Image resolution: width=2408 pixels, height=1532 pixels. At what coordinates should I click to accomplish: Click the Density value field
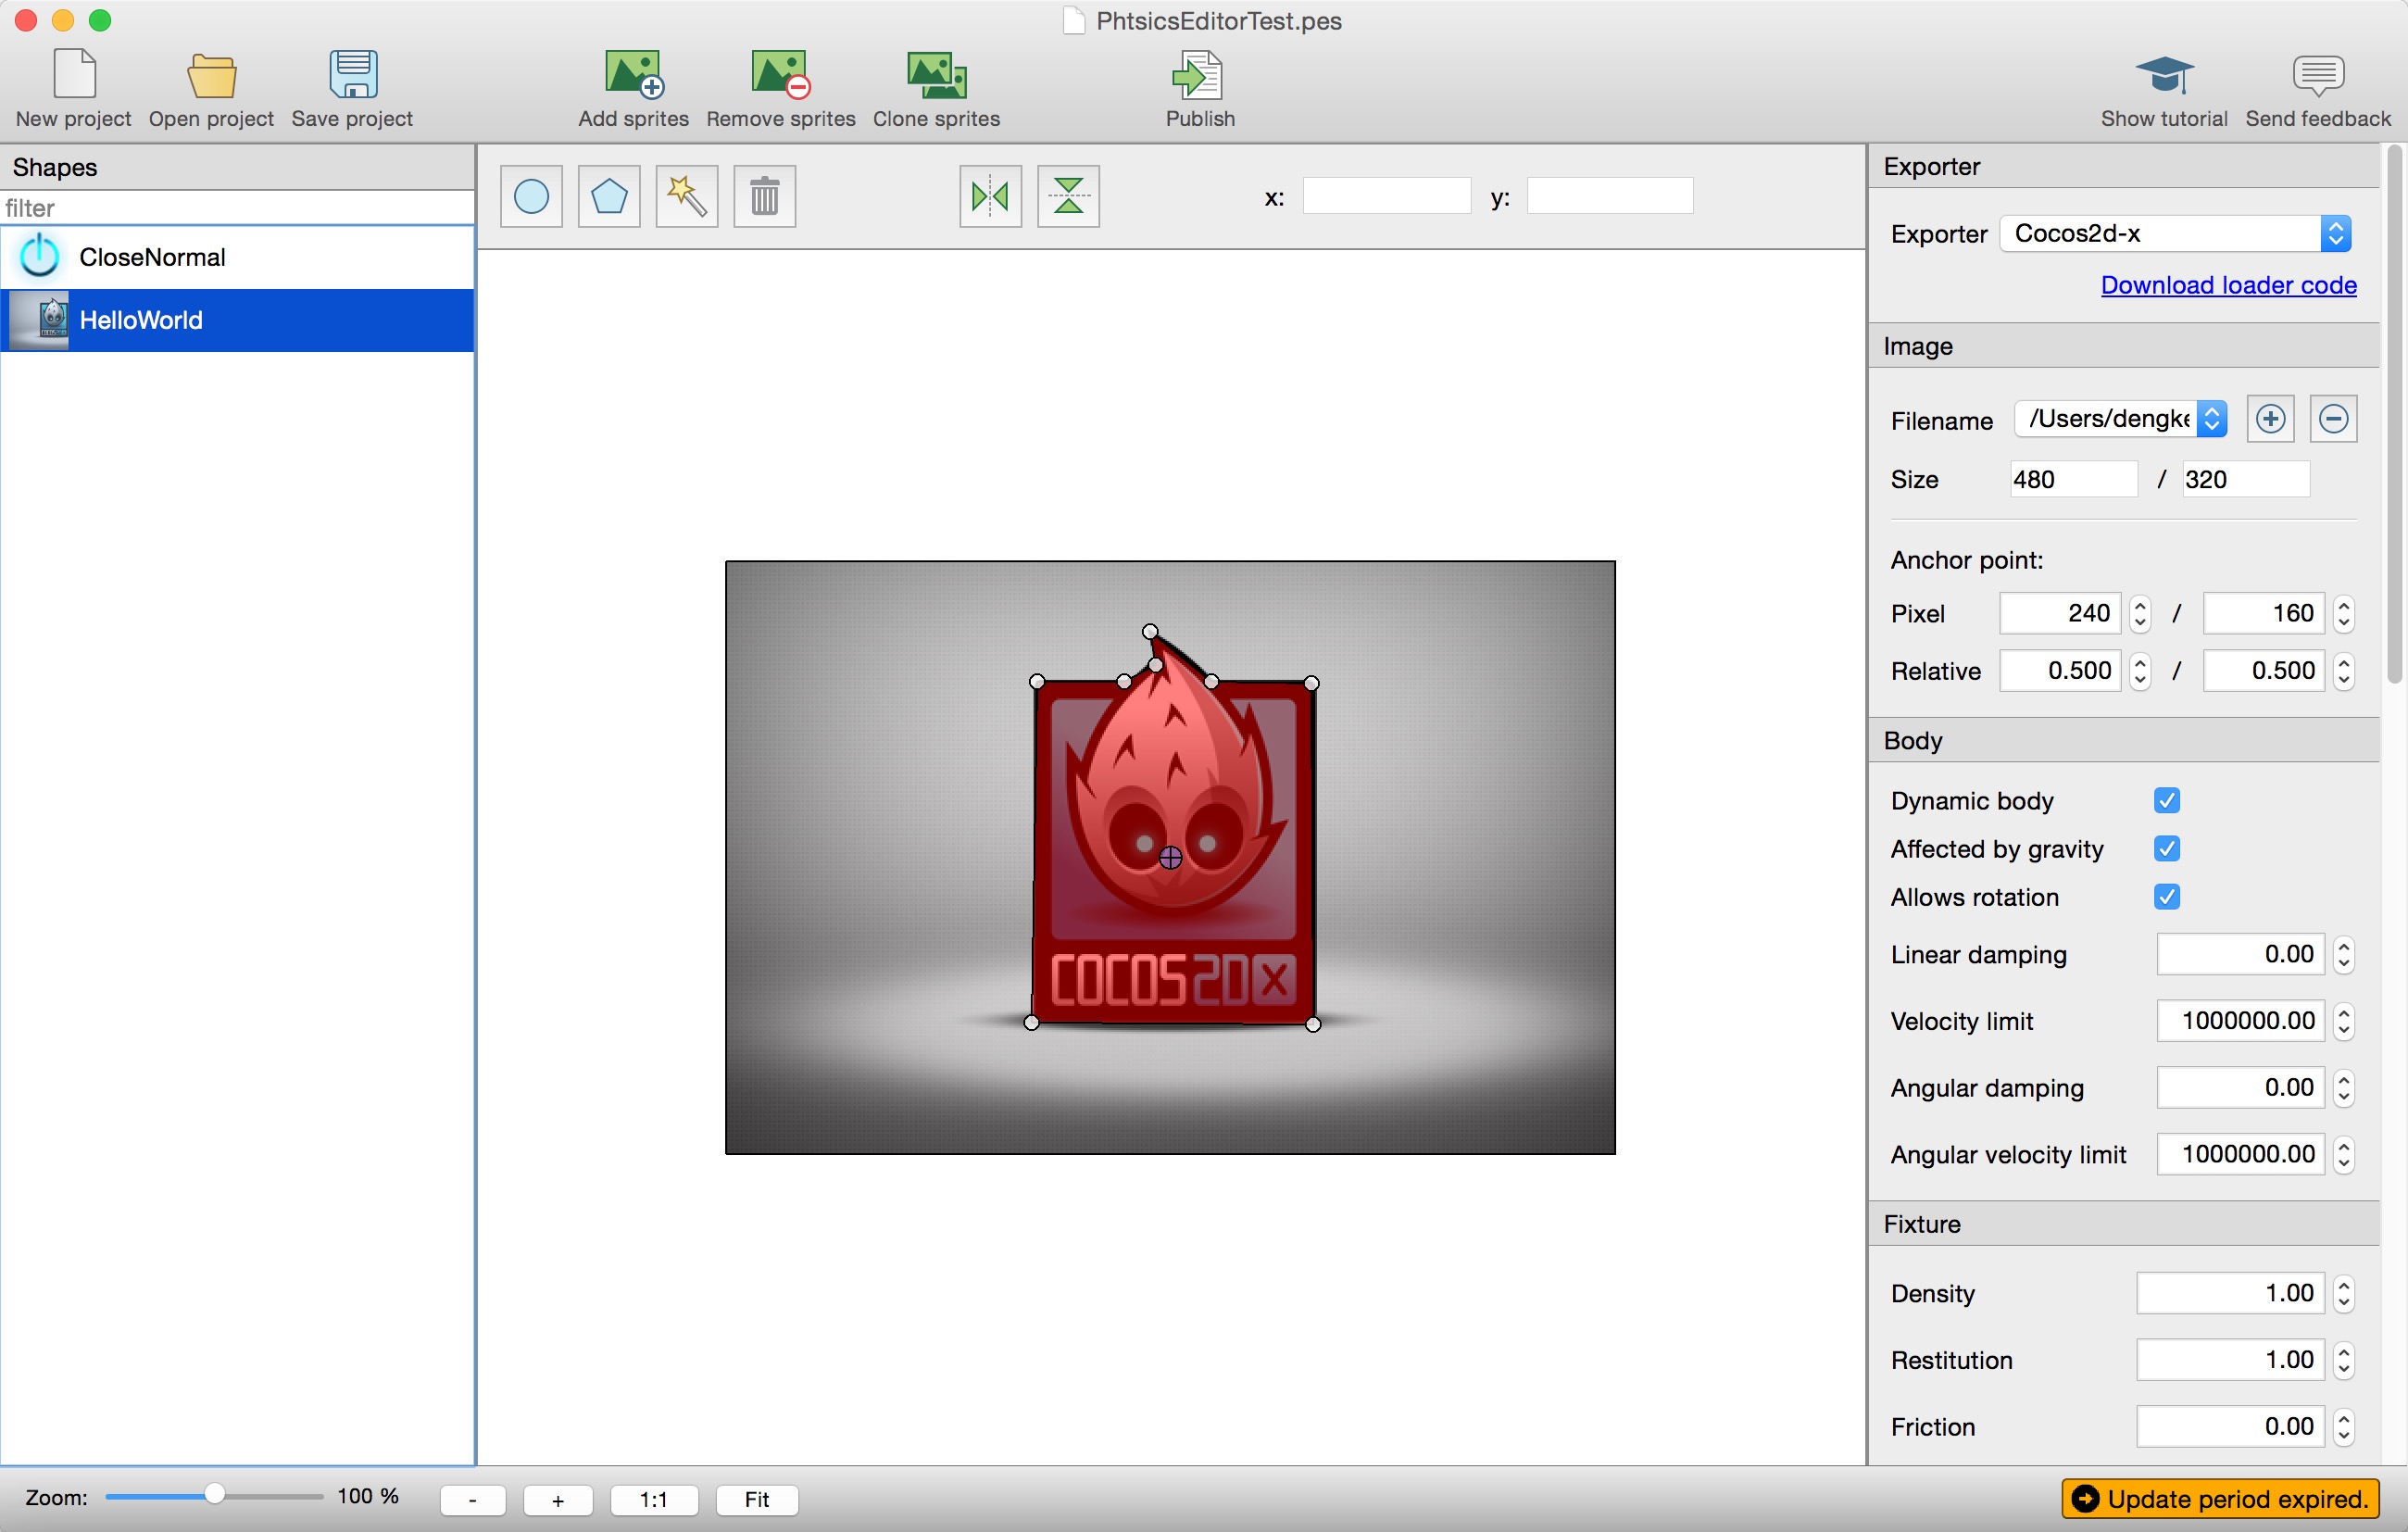2229,1294
